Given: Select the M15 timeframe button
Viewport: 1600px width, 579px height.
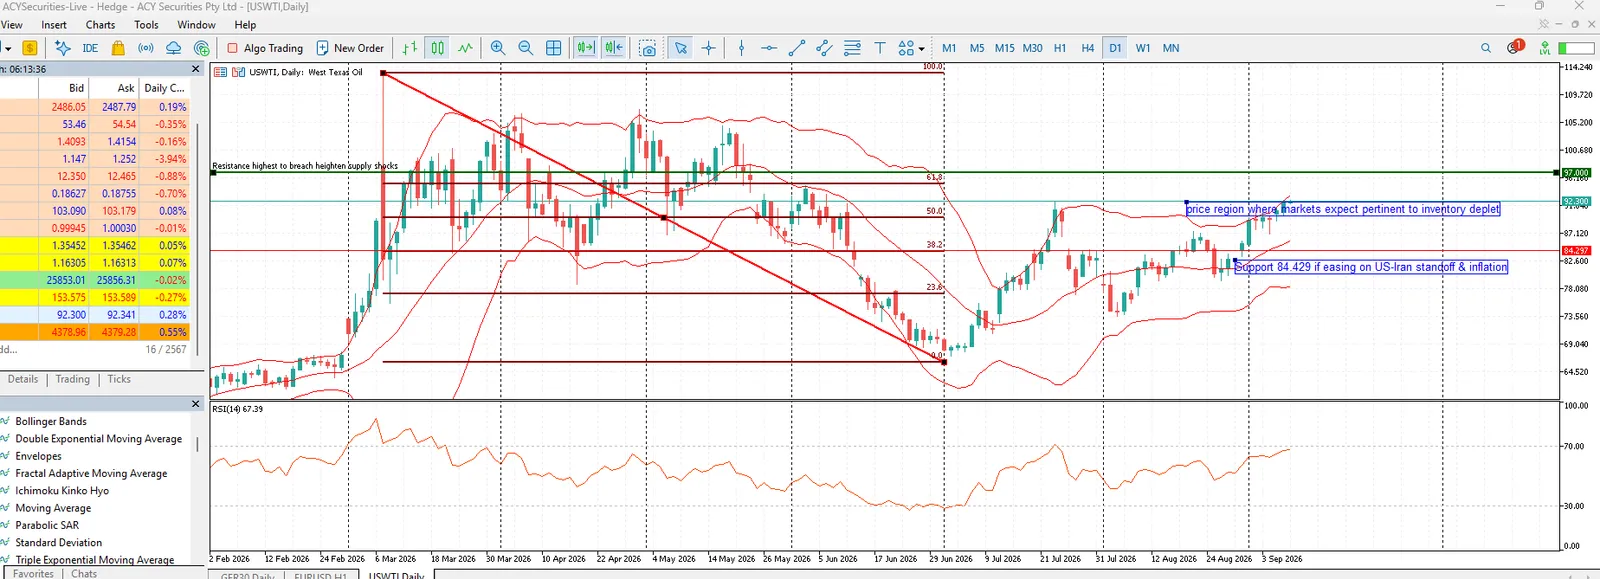Looking at the screenshot, I should coord(1004,48).
